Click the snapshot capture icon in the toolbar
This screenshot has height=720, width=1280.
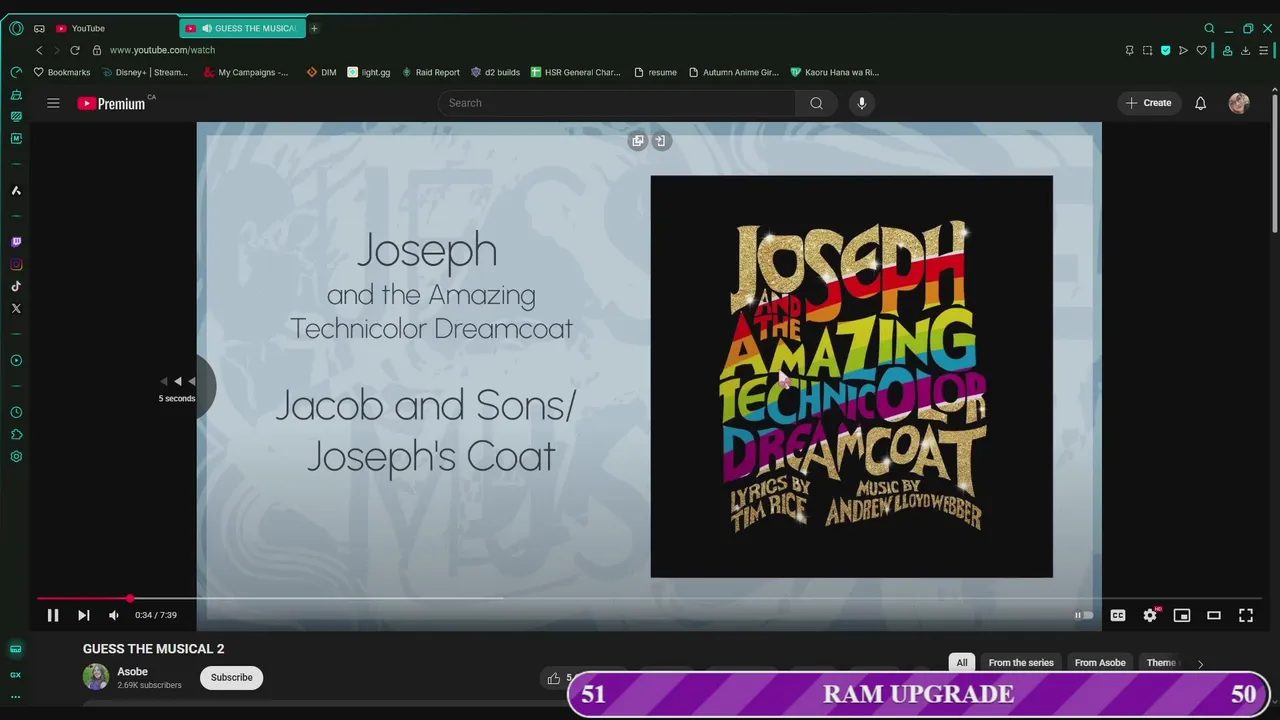click(x=1147, y=50)
